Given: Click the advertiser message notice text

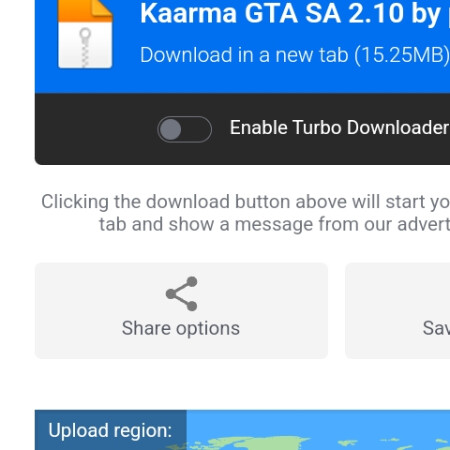Looking at the screenshot, I should coord(245,213).
